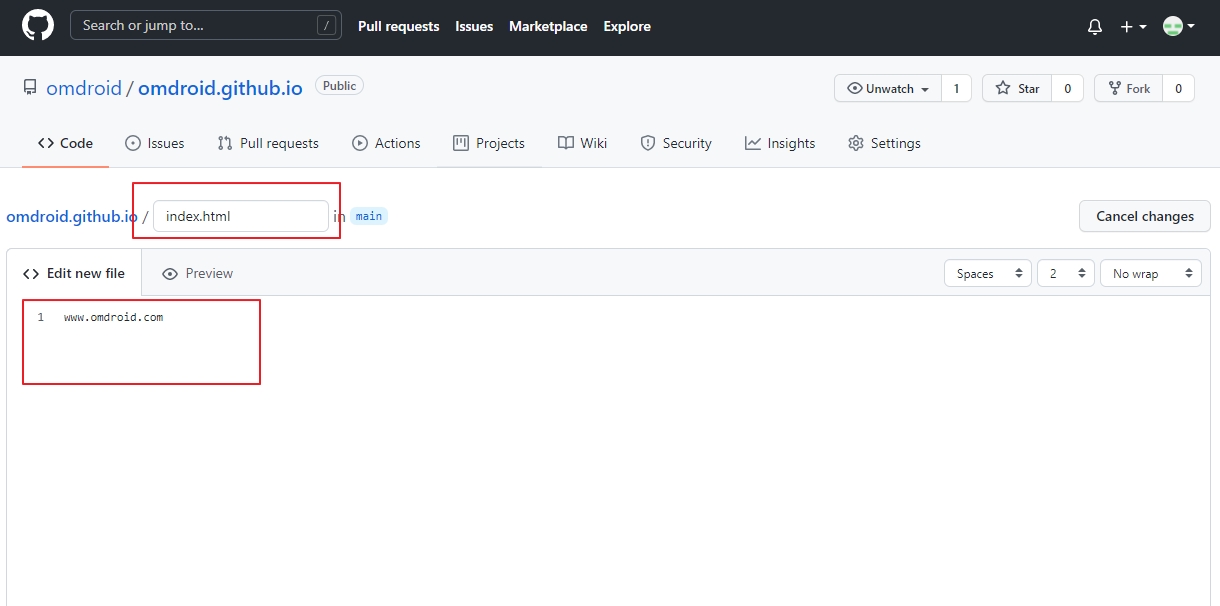Viewport: 1220px width, 606px height.
Task: Focus the Search or jump to field
Action: tap(206, 26)
